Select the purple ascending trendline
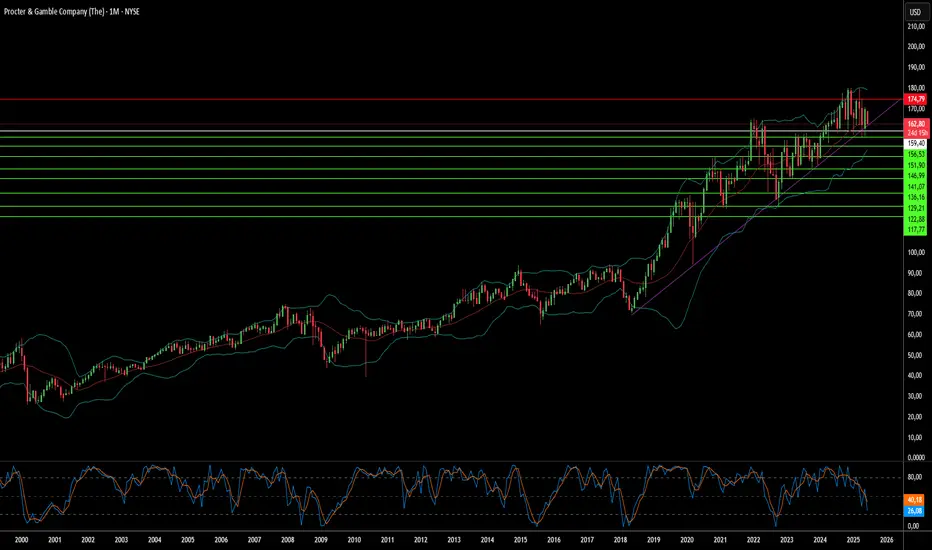 click(767, 205)
